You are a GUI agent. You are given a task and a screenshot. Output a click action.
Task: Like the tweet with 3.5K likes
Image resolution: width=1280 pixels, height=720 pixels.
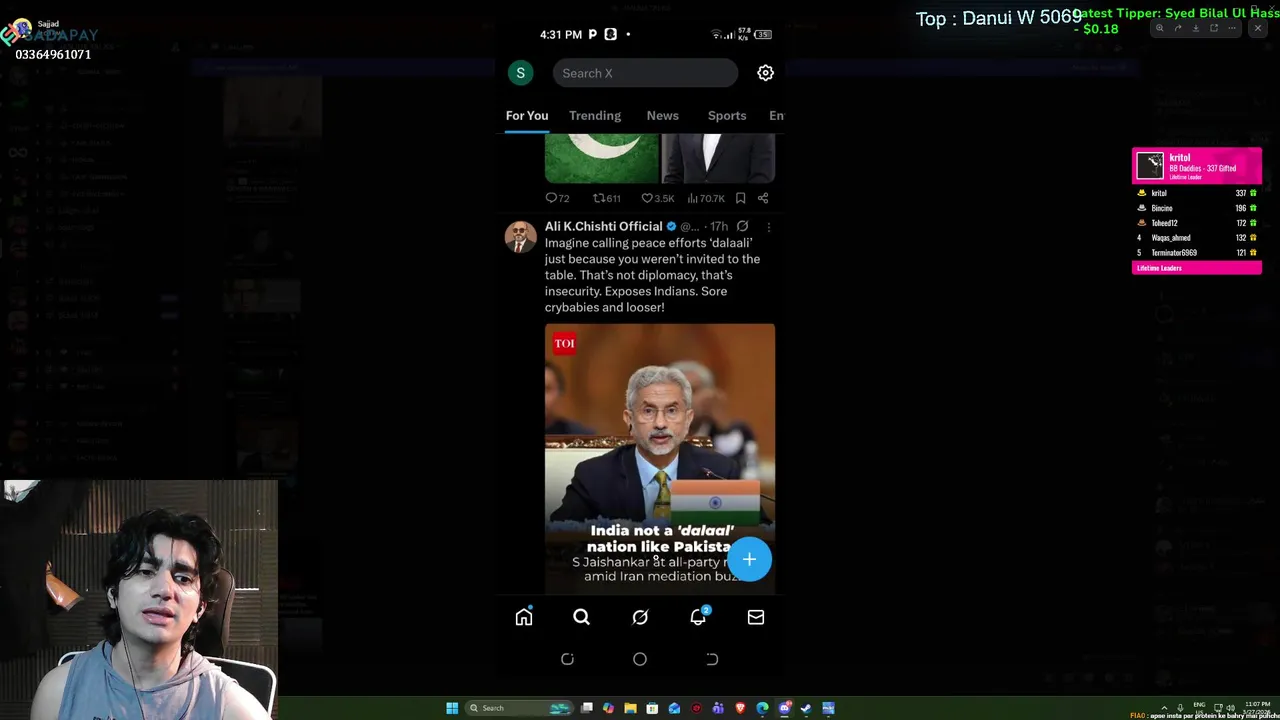pos(657,198)
